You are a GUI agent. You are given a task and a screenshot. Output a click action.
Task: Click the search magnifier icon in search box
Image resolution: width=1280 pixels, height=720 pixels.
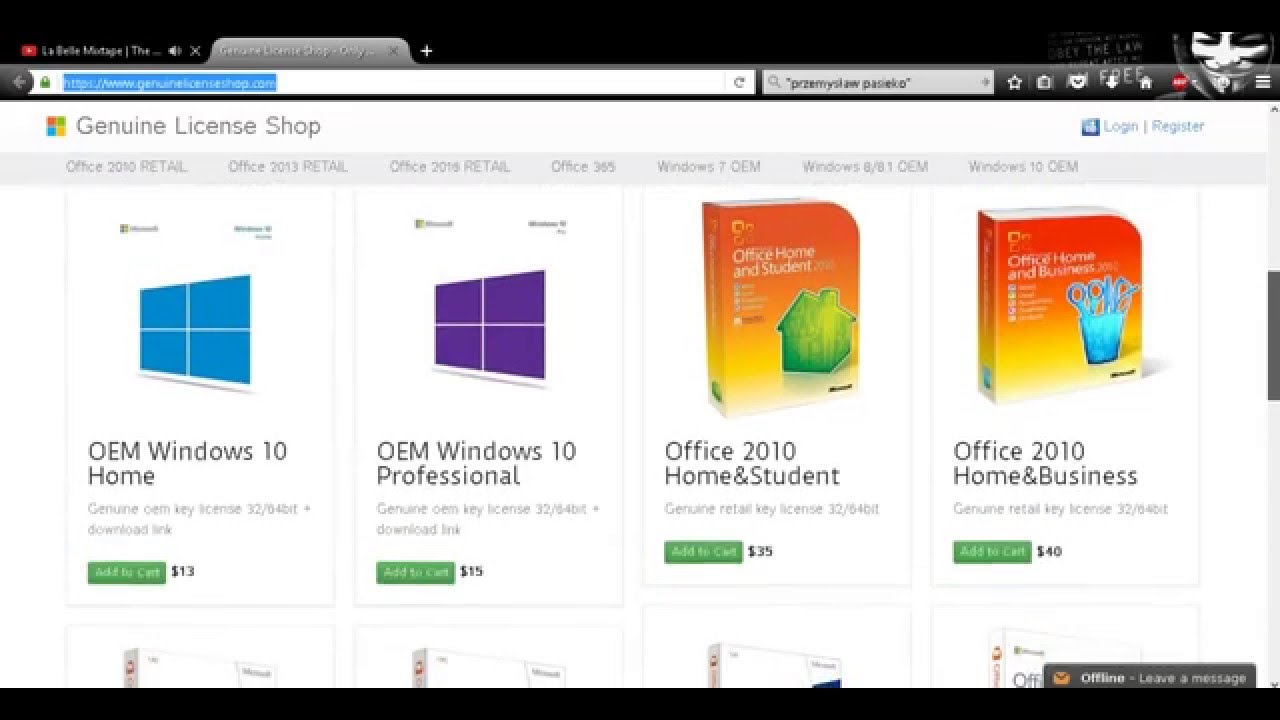click(774, 83)
